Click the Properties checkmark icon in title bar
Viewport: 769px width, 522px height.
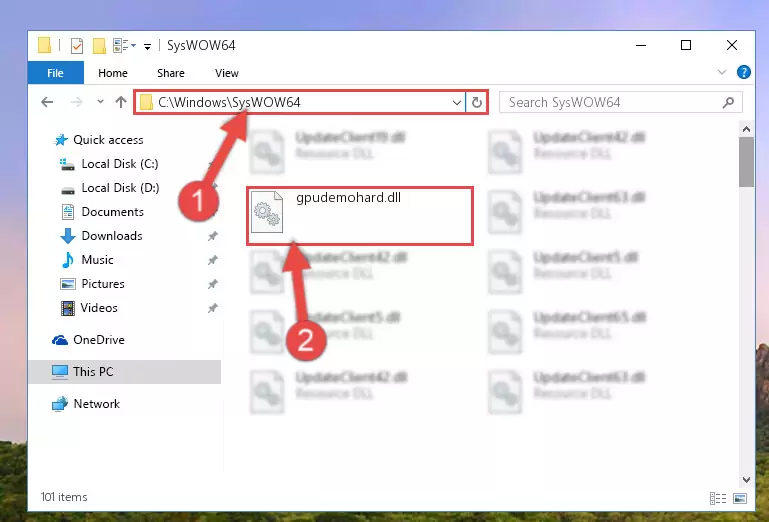pos(77,46)
